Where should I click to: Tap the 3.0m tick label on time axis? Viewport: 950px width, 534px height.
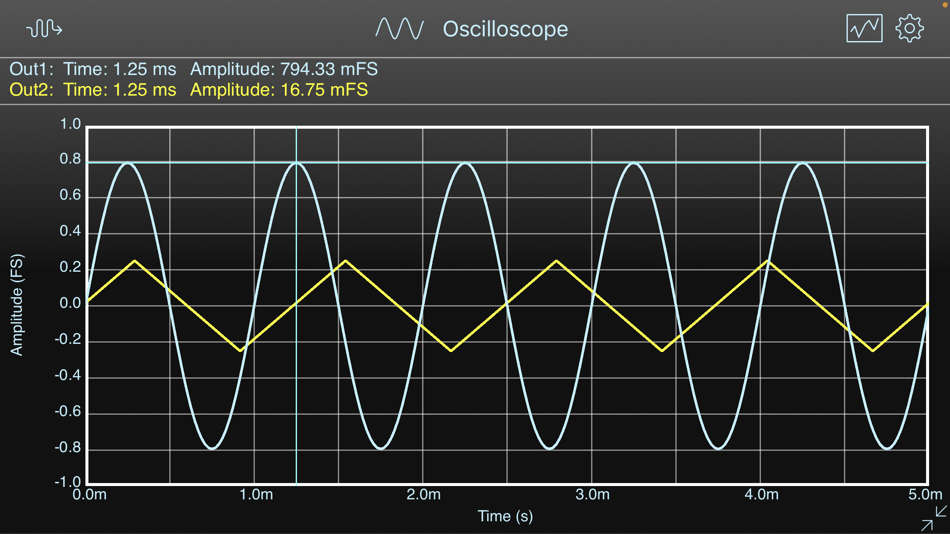tap(593, 495)
